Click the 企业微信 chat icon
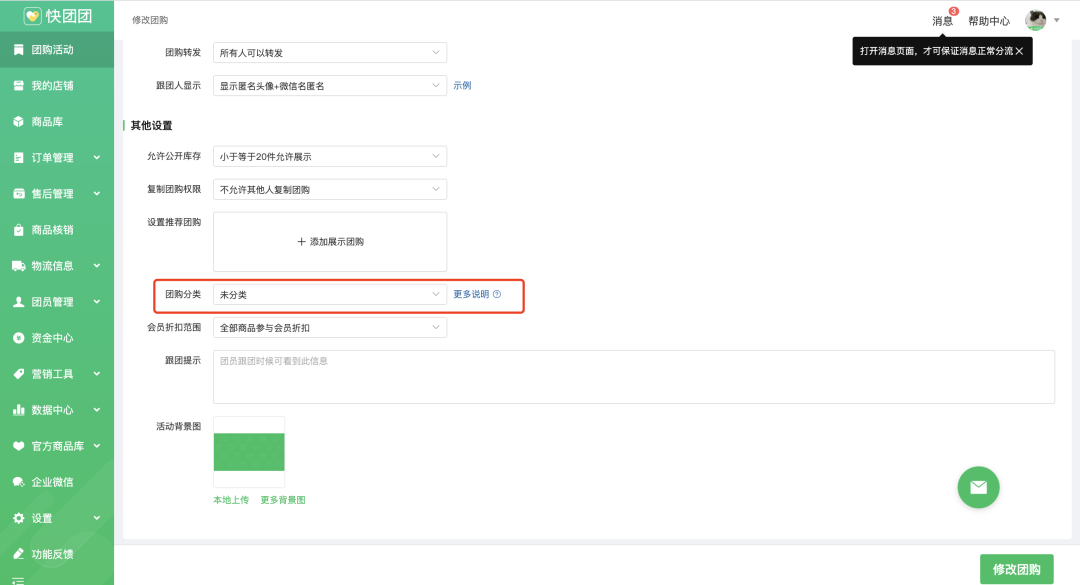The image size is (1080, 585). tap(19, 482)
